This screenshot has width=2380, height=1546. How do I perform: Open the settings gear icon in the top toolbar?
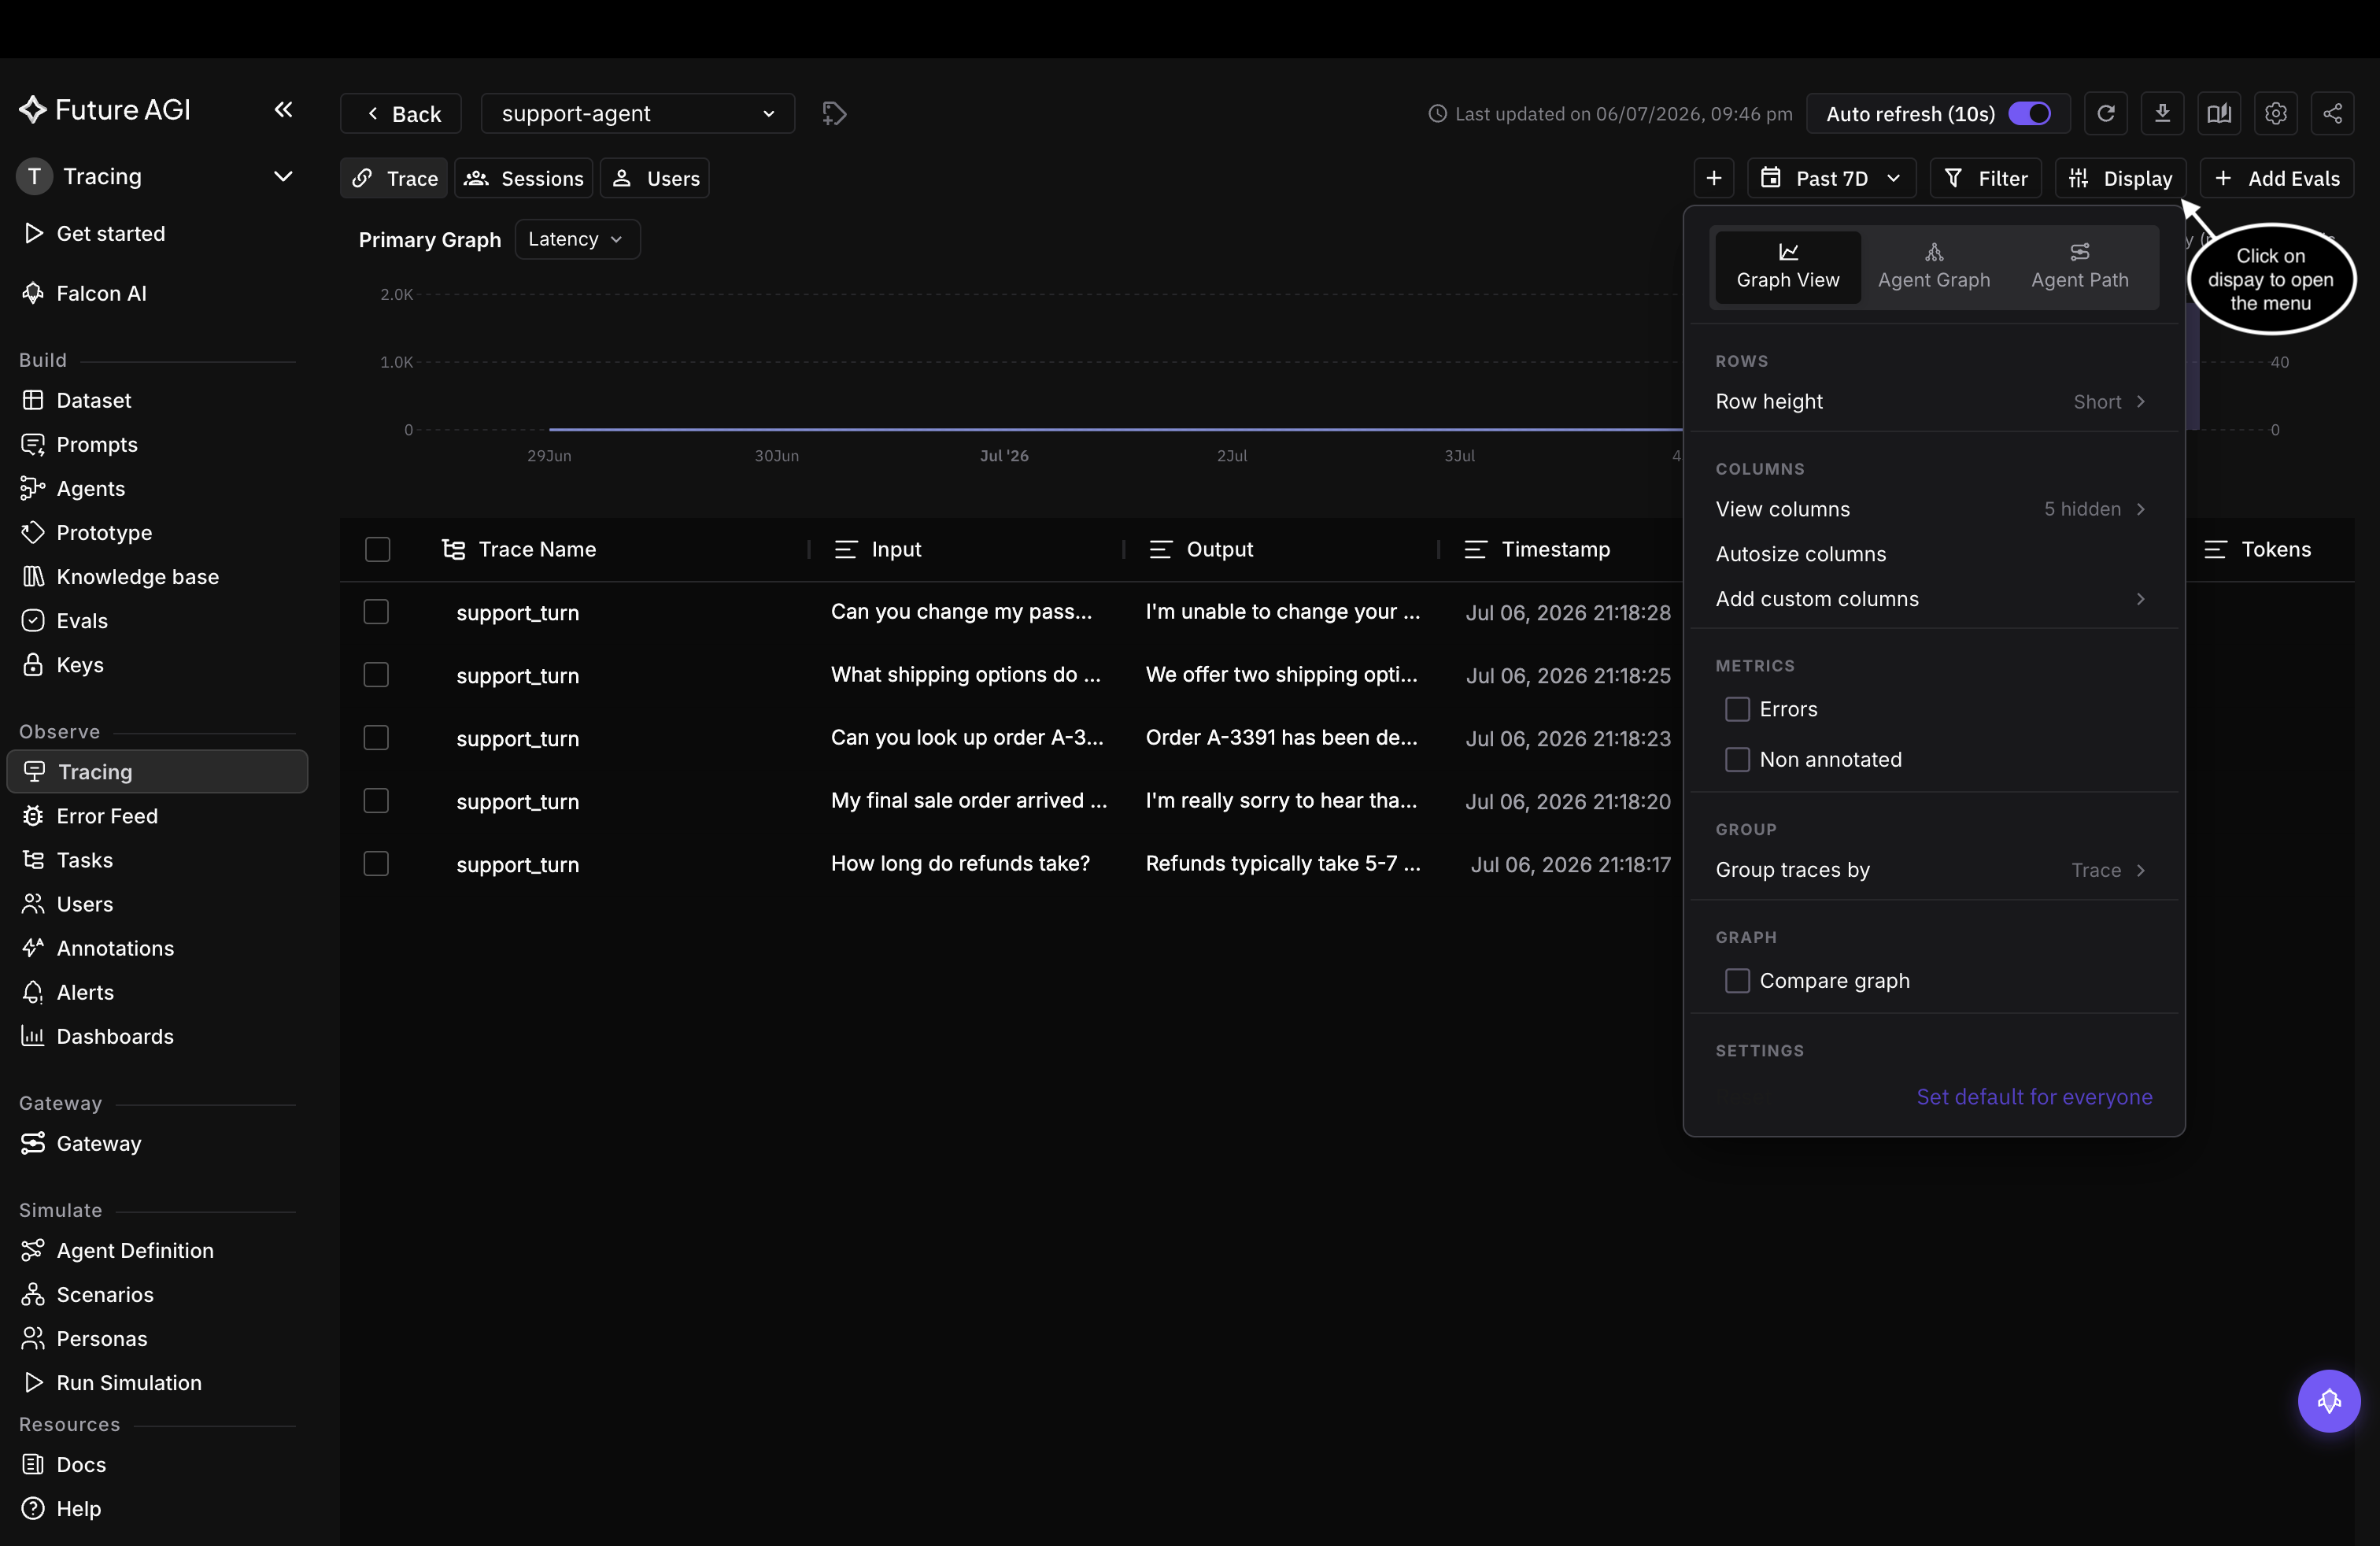2276,113
